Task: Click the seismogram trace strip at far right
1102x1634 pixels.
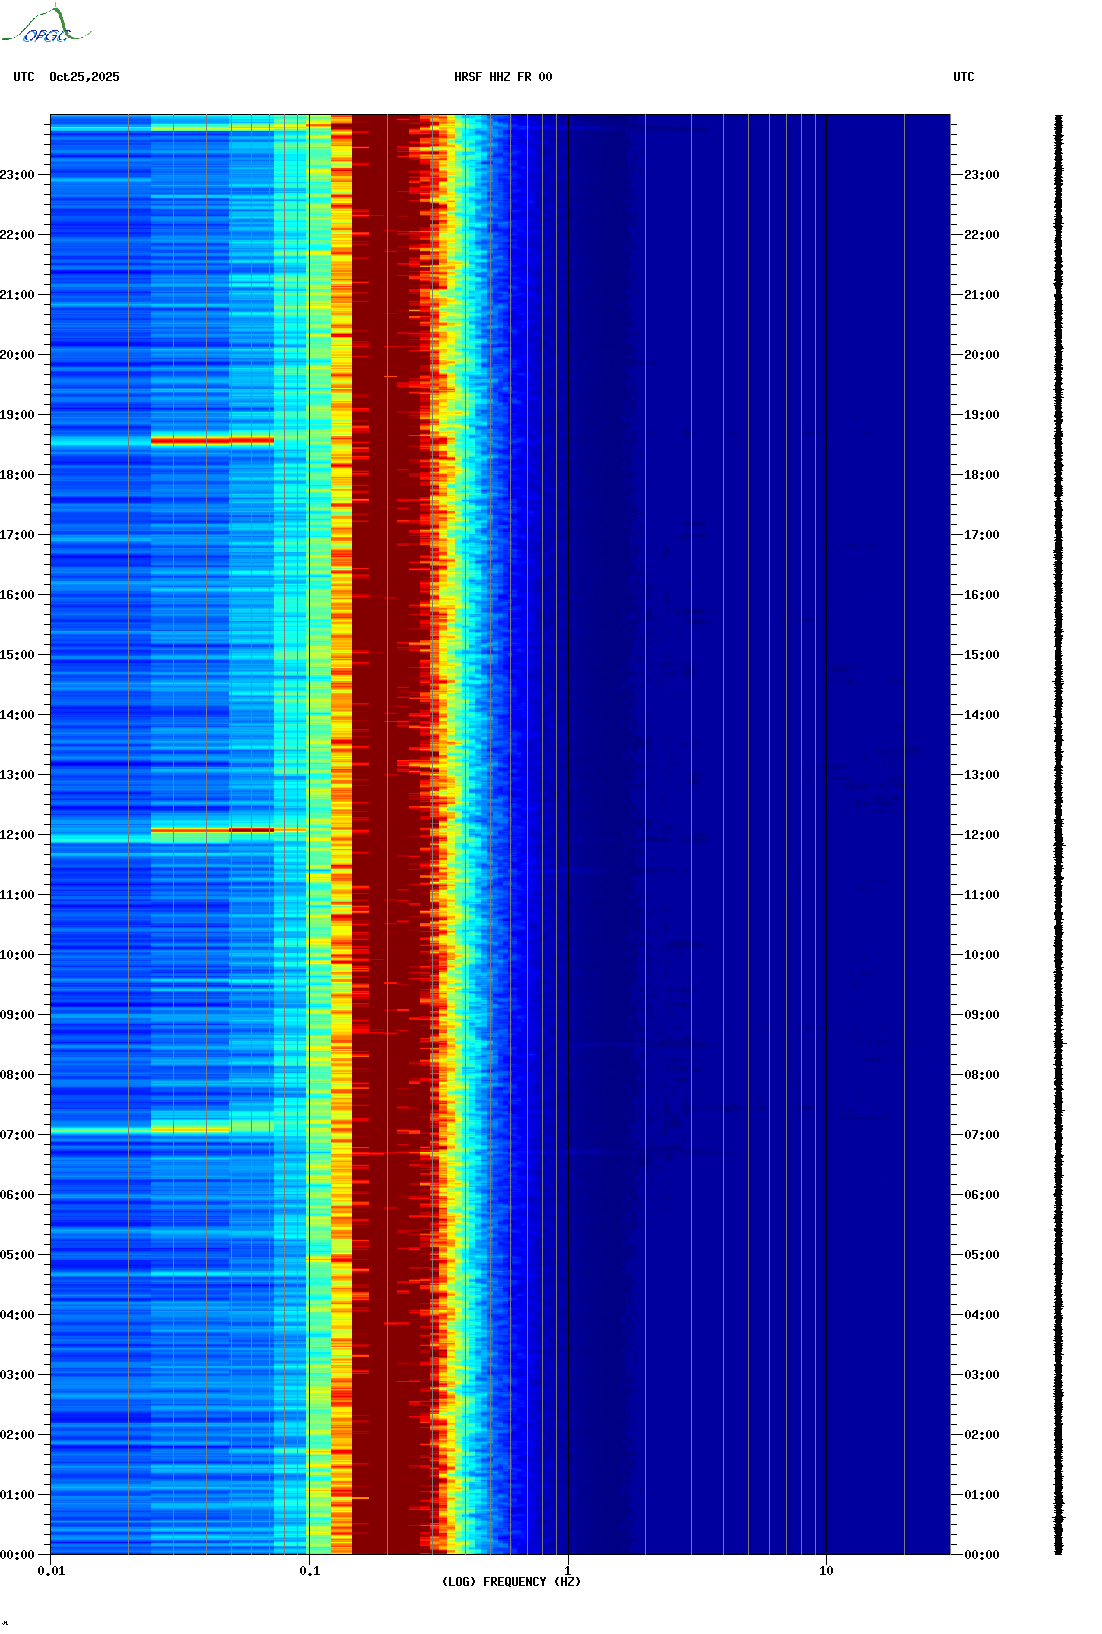Action: 1059,834
